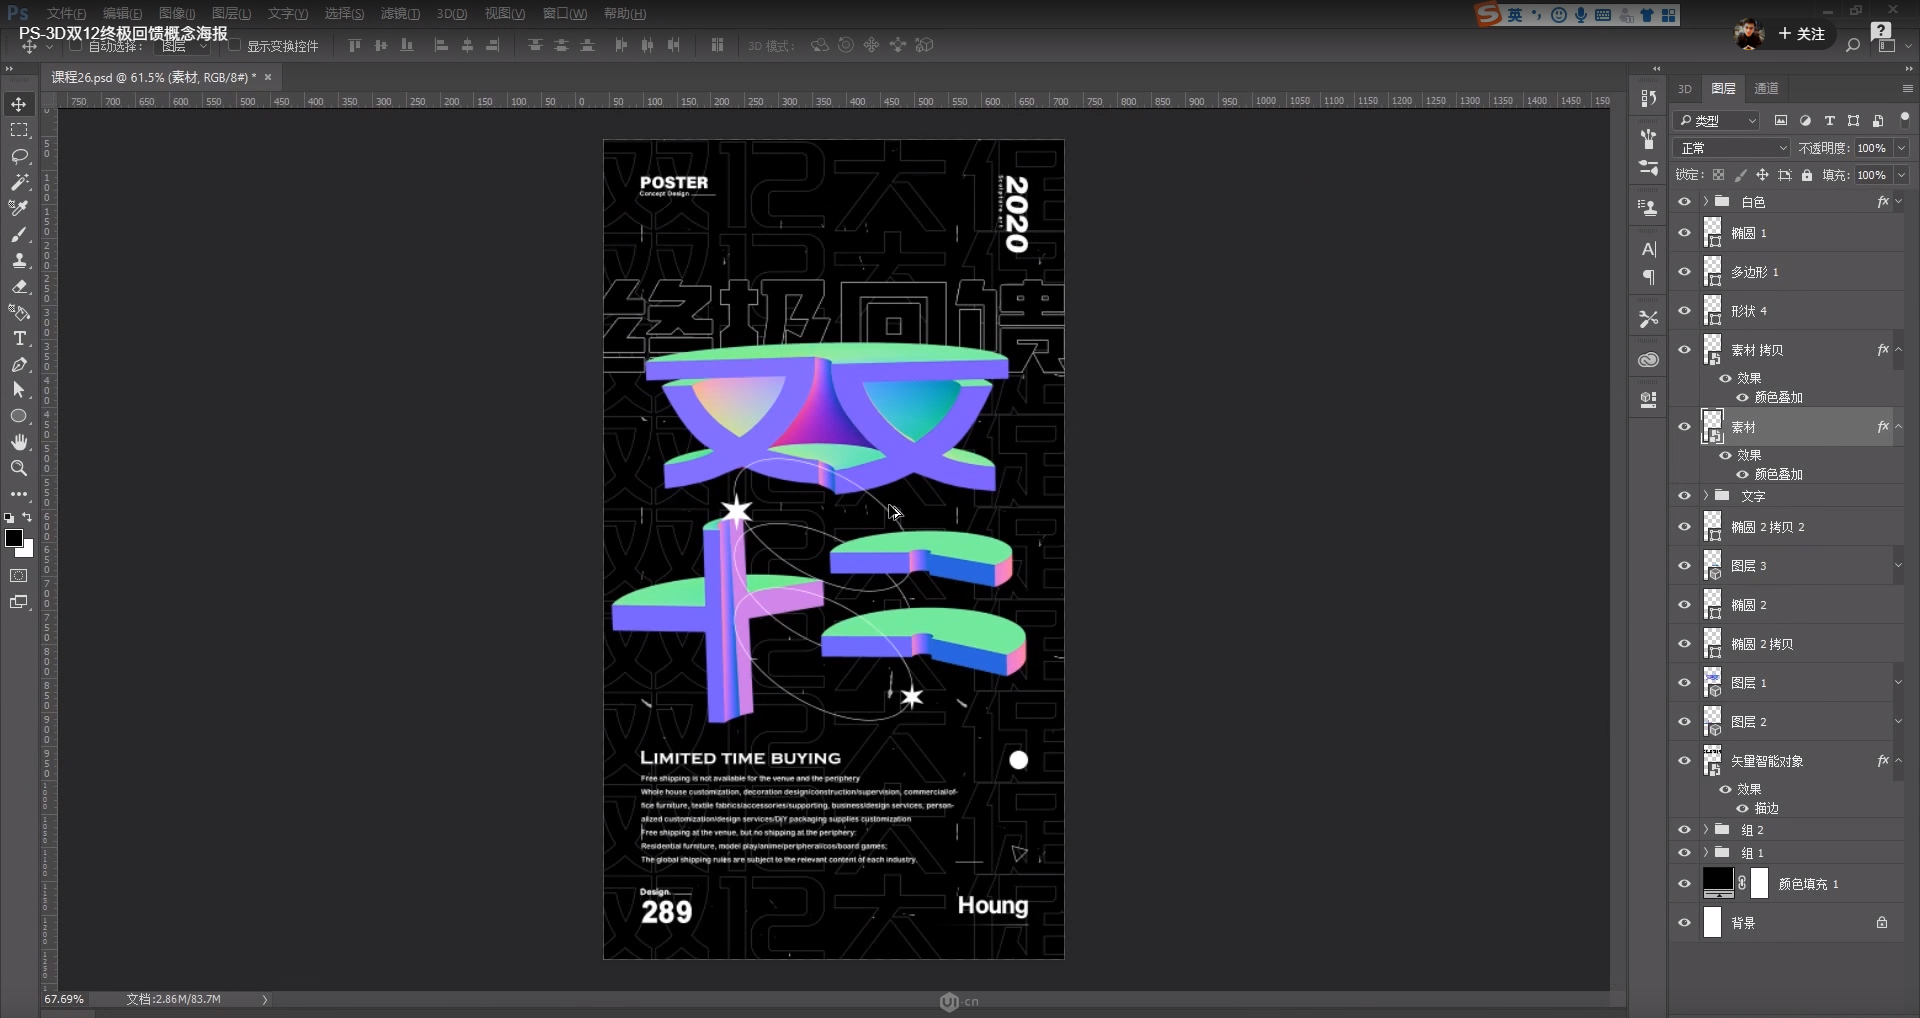Select the Brush tool
Viewport: 1920px width, 1018px height.
(19, 234)
